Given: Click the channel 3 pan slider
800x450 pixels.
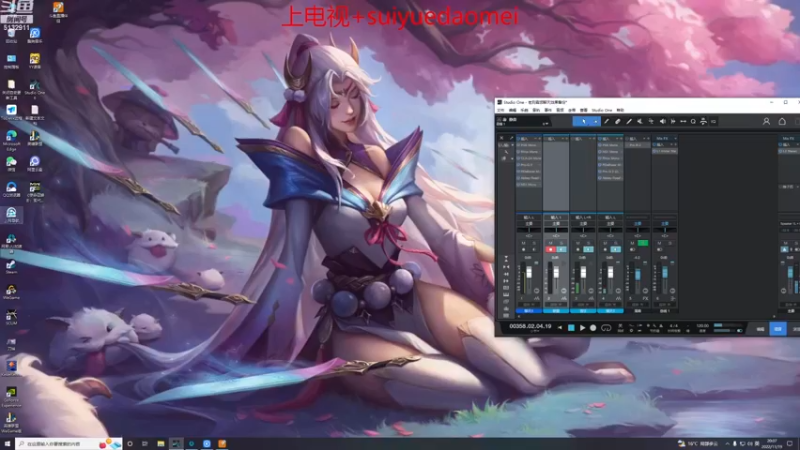Looking at the screenshot, I should click(x=583, y=230).
